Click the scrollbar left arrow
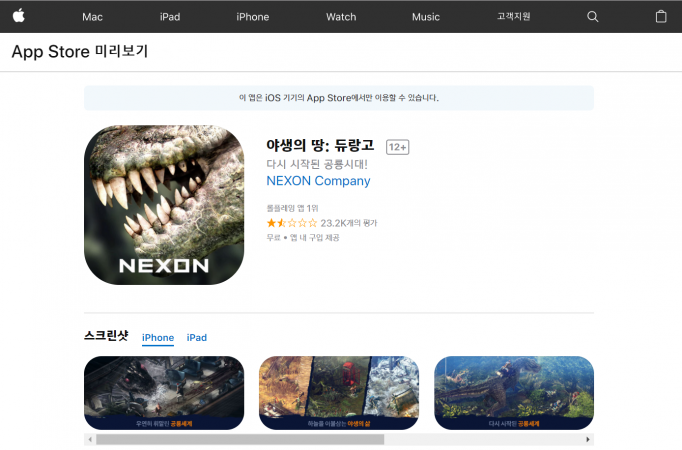This screenshot has height=450, width=682. (89, 439)
